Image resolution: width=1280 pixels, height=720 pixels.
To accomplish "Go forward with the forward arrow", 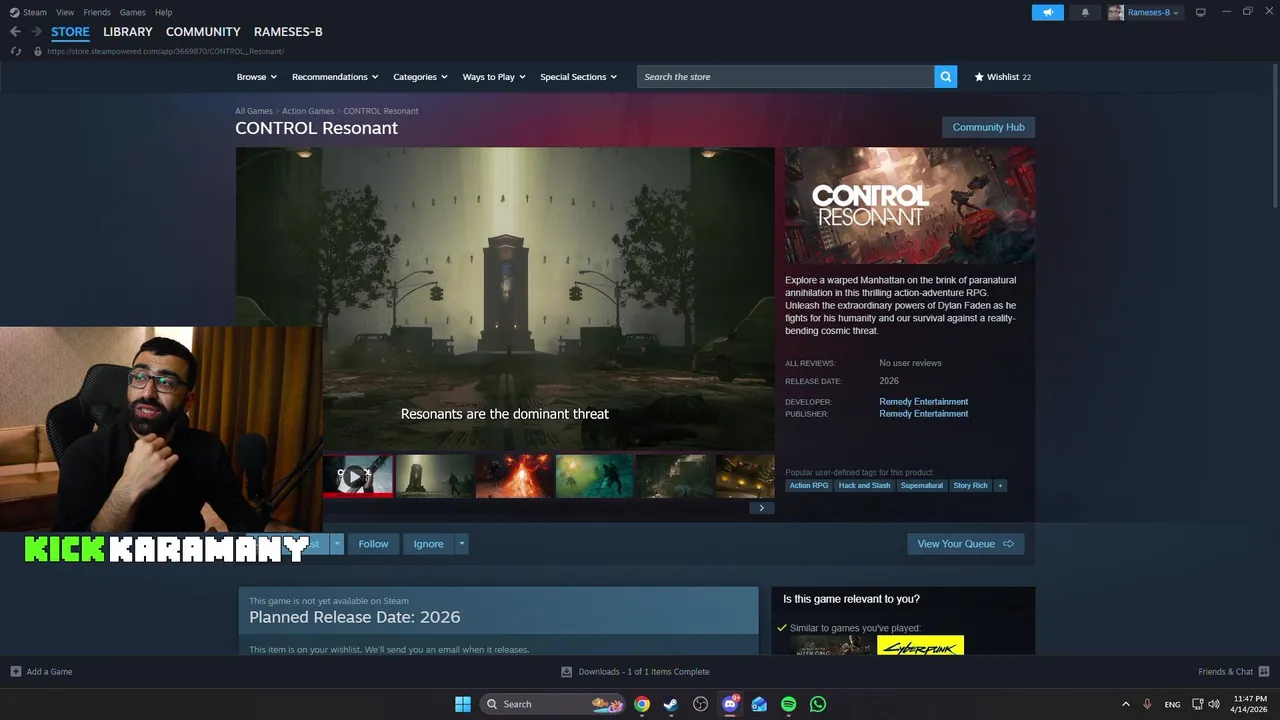I will (36, 32).
